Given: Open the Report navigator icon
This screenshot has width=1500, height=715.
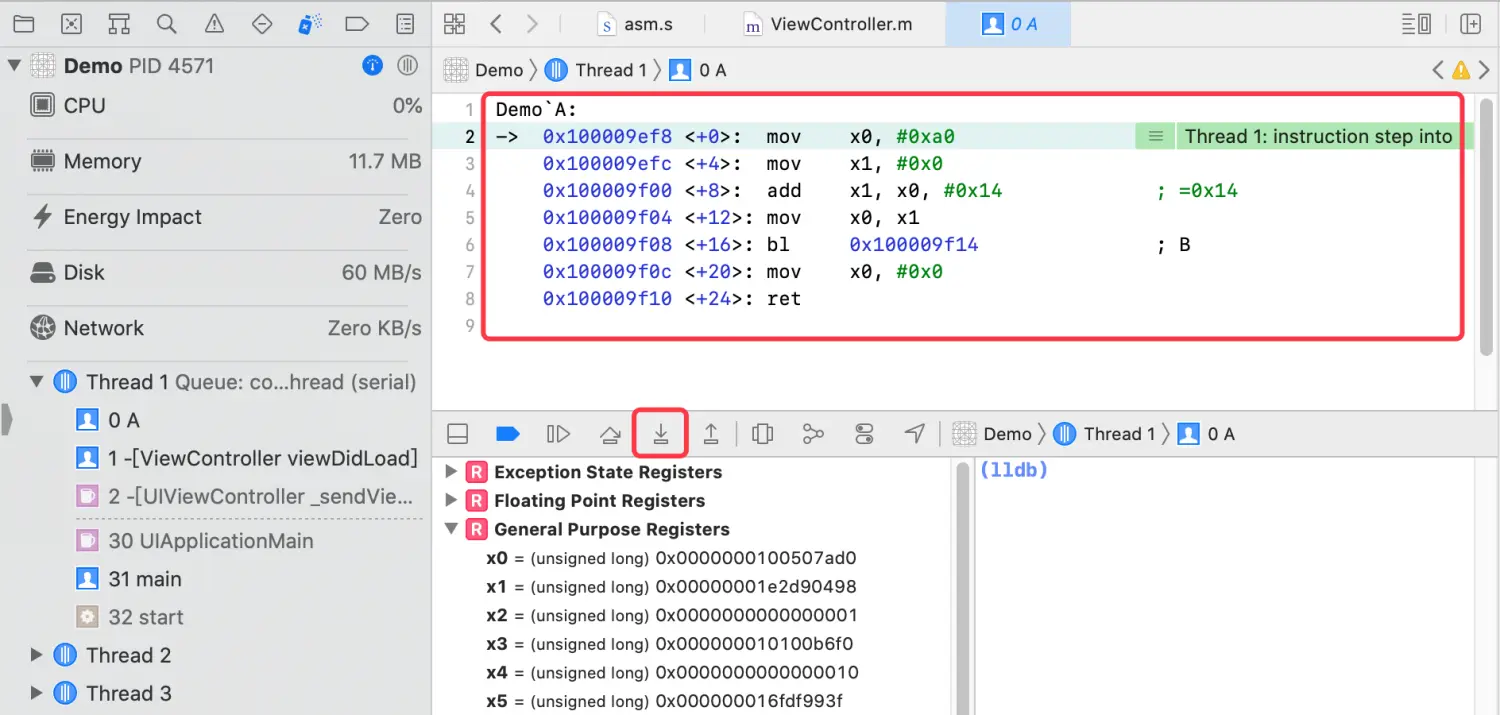Looking at the screenshot, I should [x=405, y=24].
